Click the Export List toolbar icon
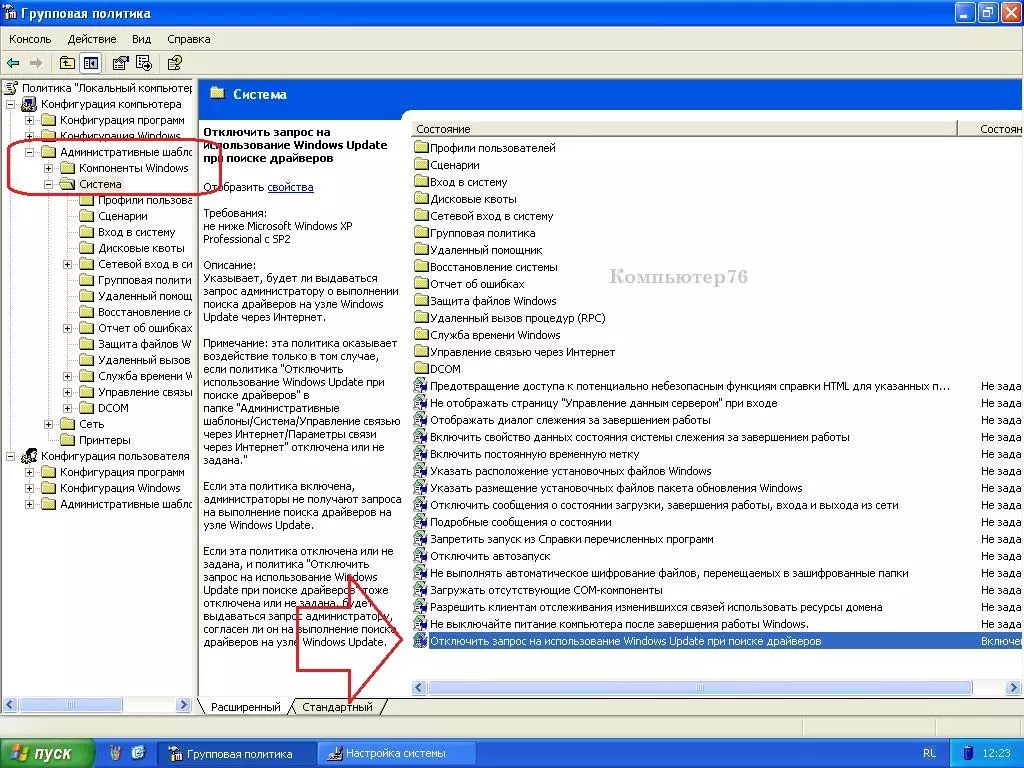This screenshot has width=1024, height=768. click(144, 63)
